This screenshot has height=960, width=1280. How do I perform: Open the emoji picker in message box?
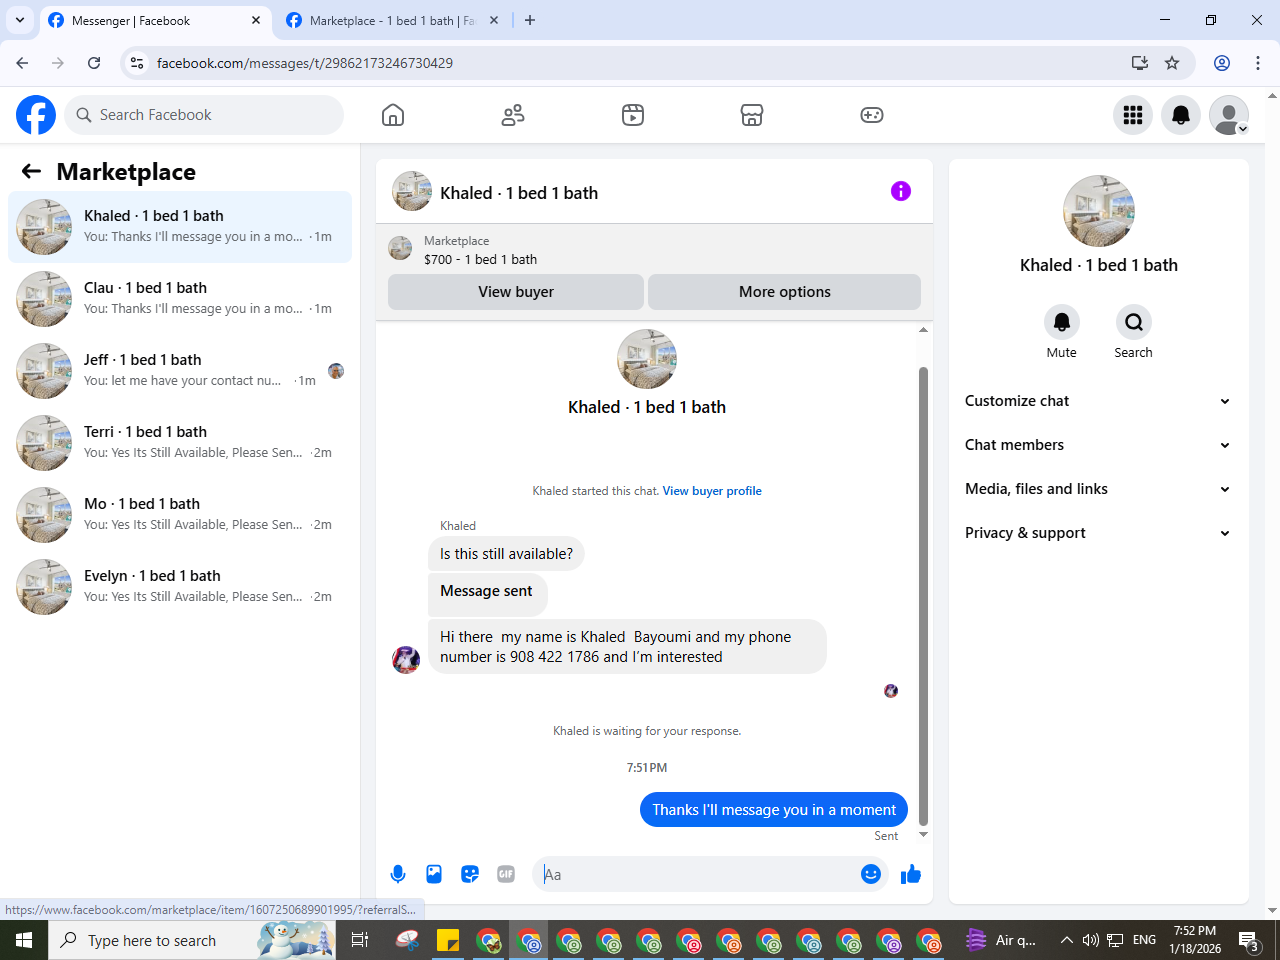point(871,874)
